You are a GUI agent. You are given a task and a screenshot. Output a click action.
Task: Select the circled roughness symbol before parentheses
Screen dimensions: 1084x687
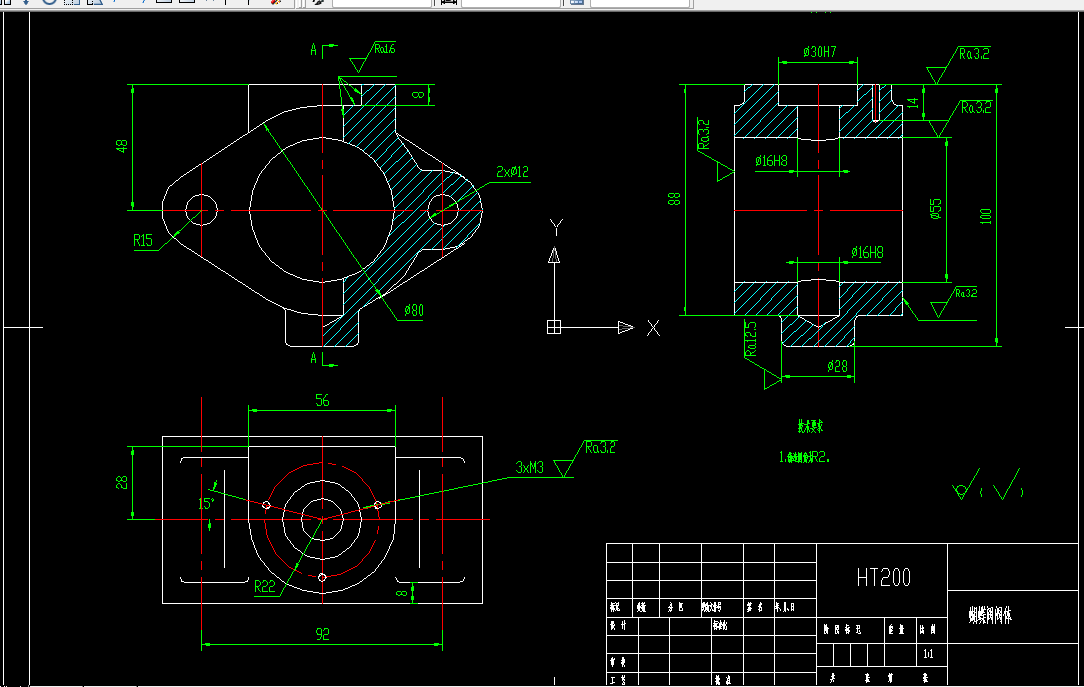[965, 484]
